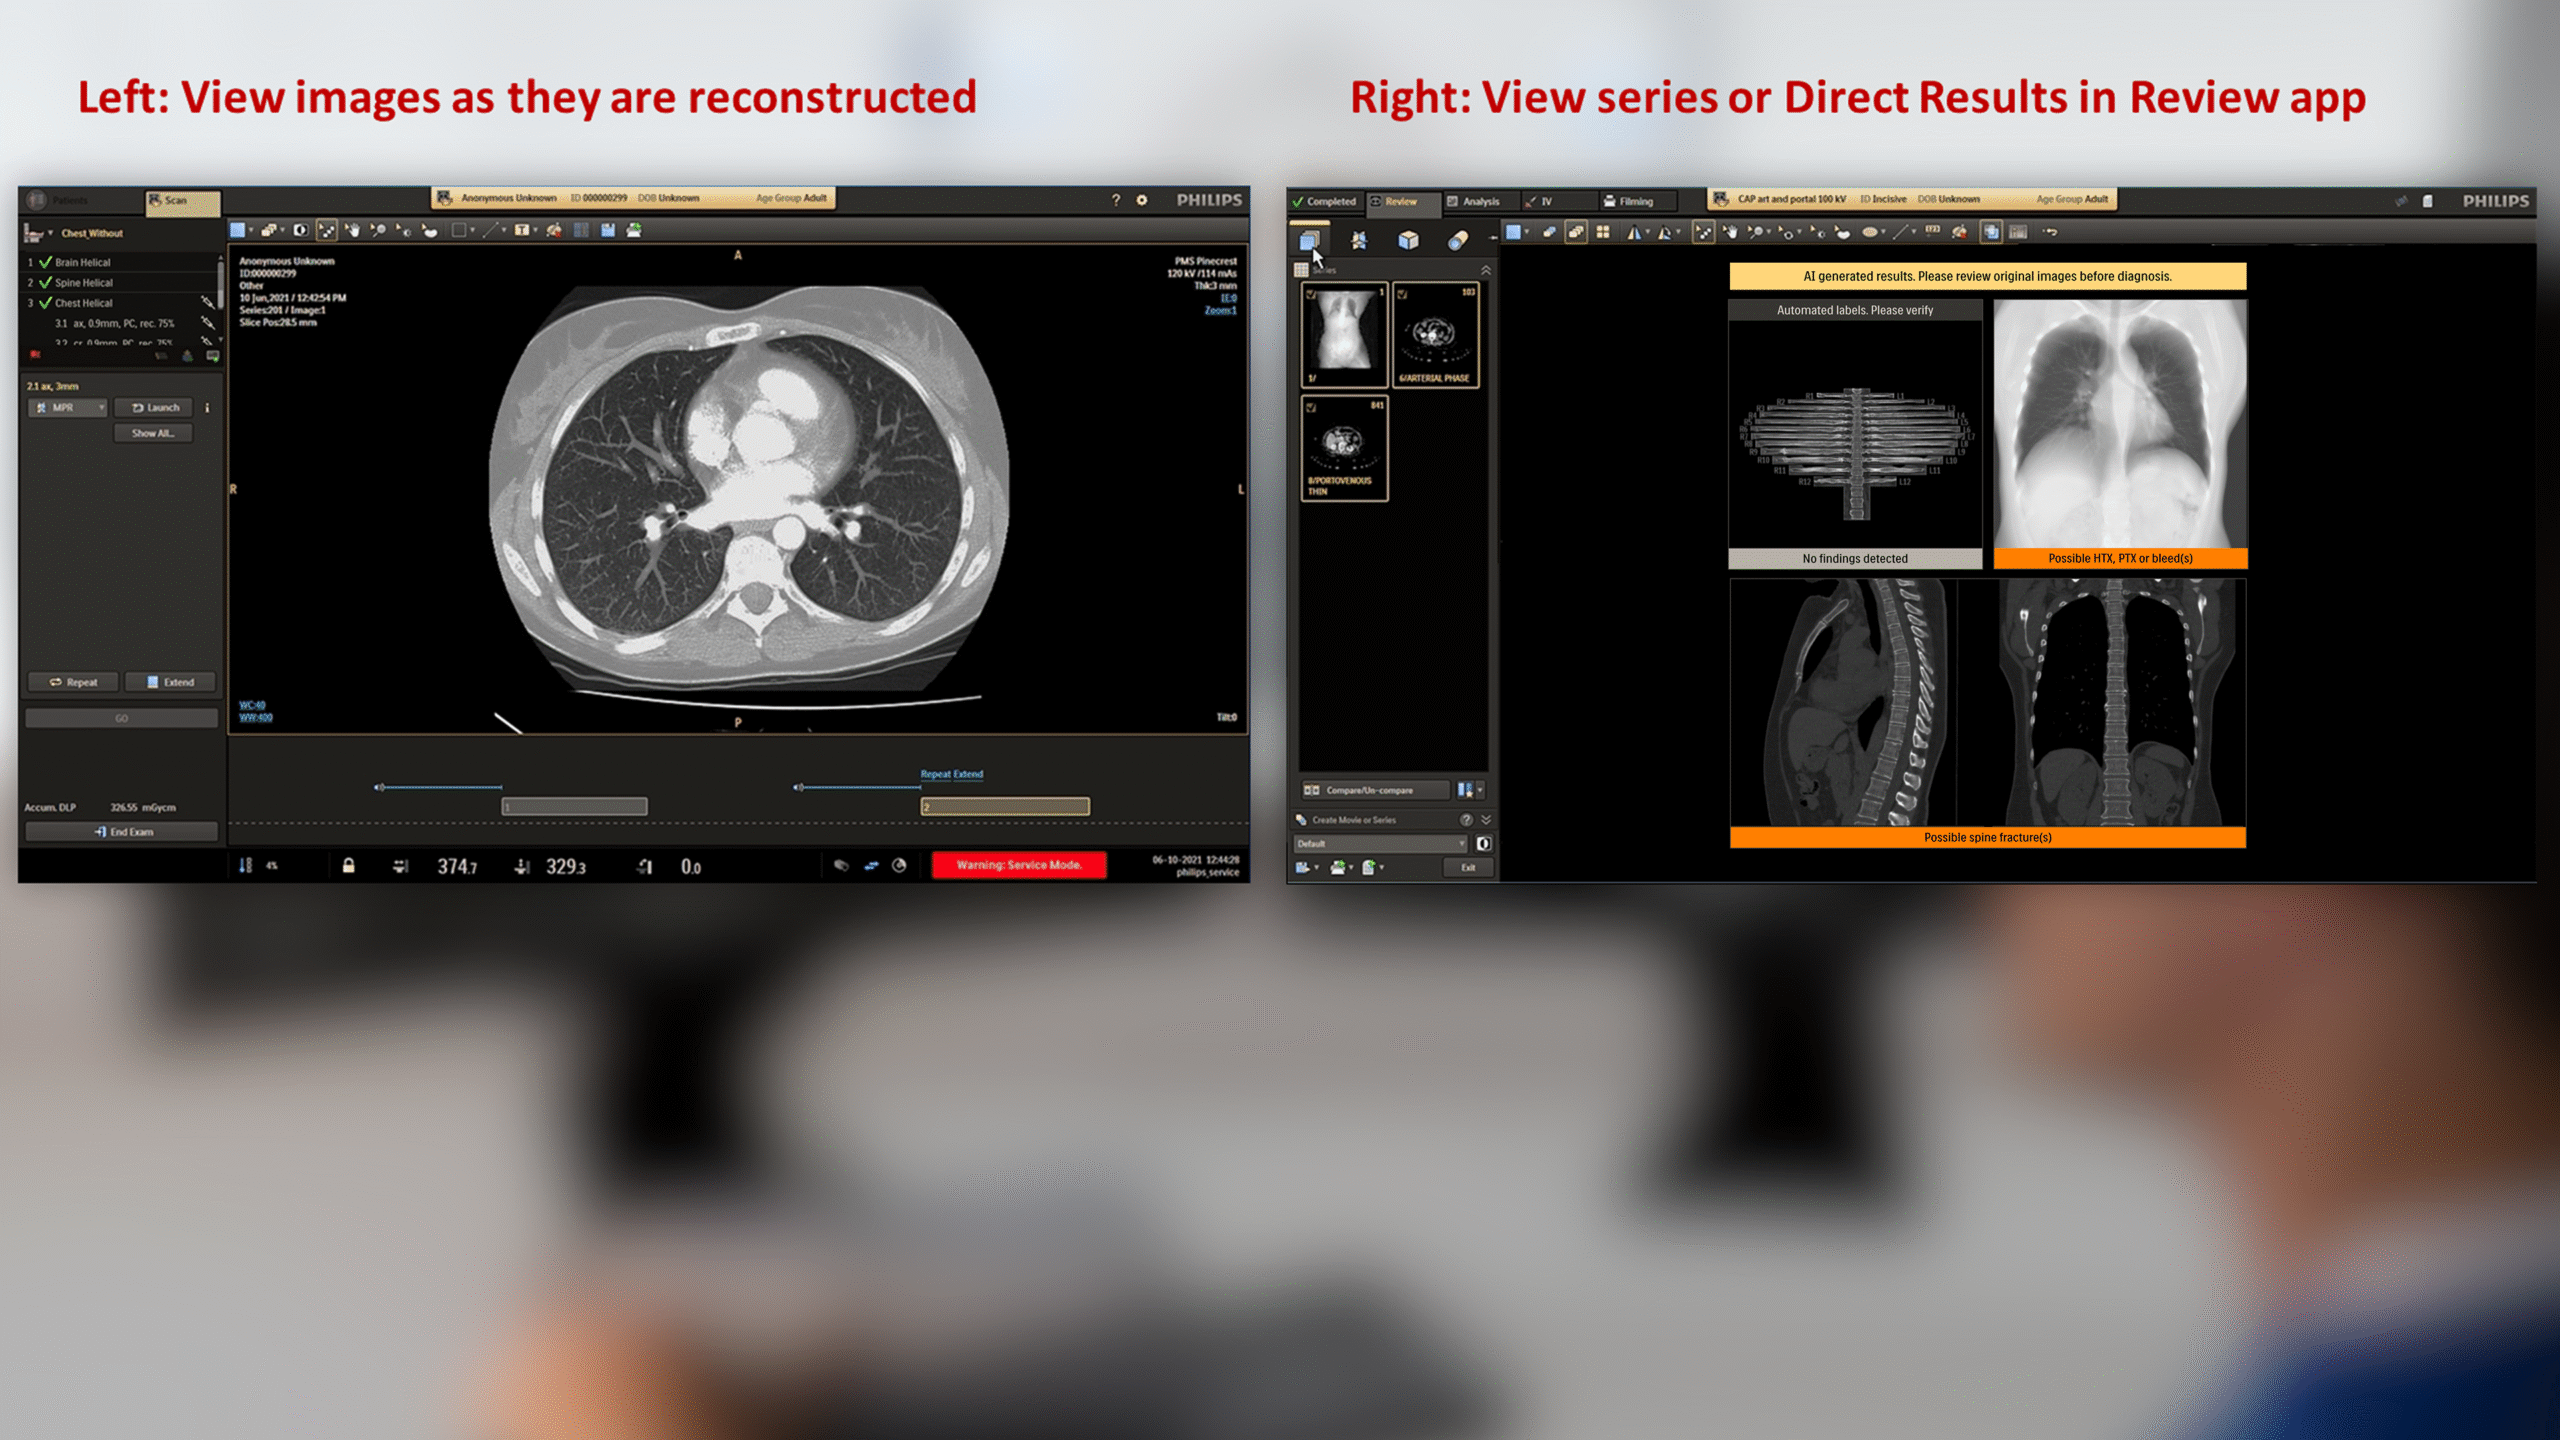This screenshot has height=1440, width=2560.
Task: Open the Default preset dropdown
Action: 1381,844
